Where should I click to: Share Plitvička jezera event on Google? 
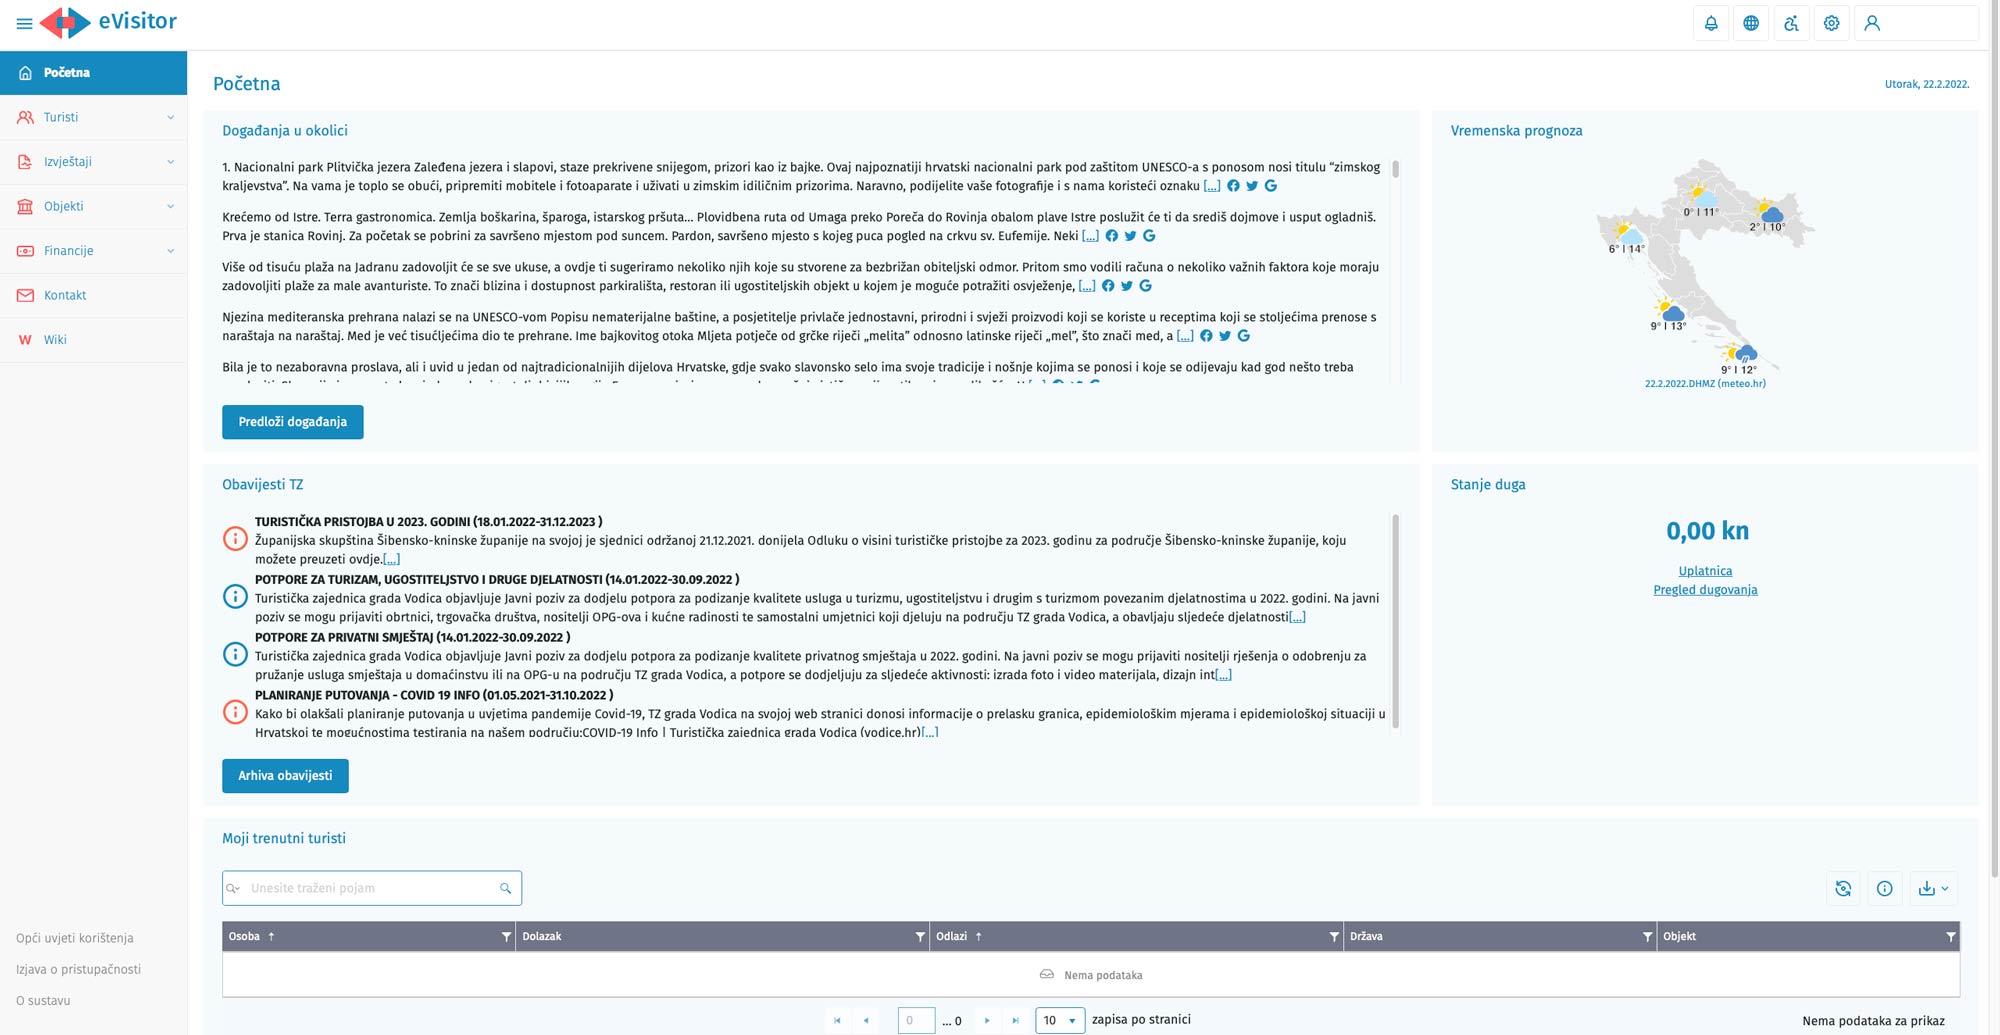click(x=1271, y=186)
